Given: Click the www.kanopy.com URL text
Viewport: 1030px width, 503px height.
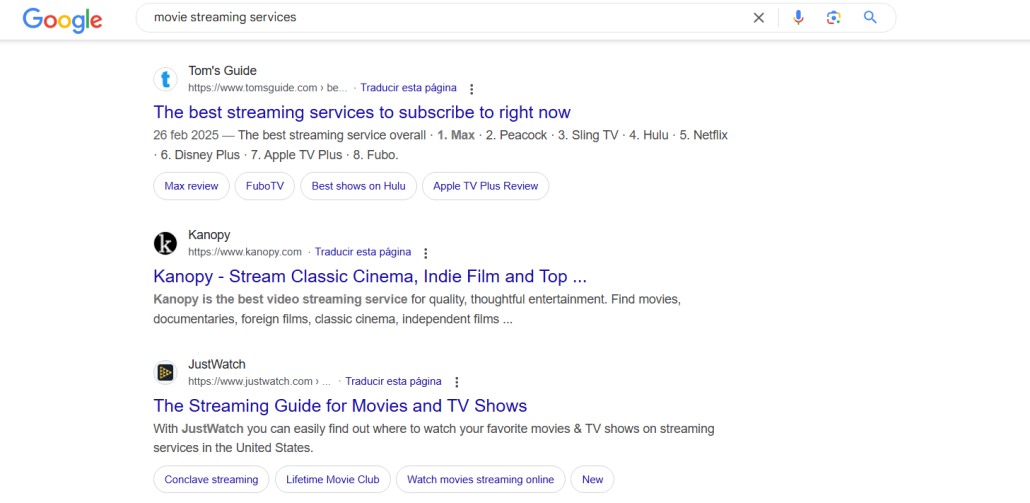Looking at the screenshot, I should [x=245, y=252].
